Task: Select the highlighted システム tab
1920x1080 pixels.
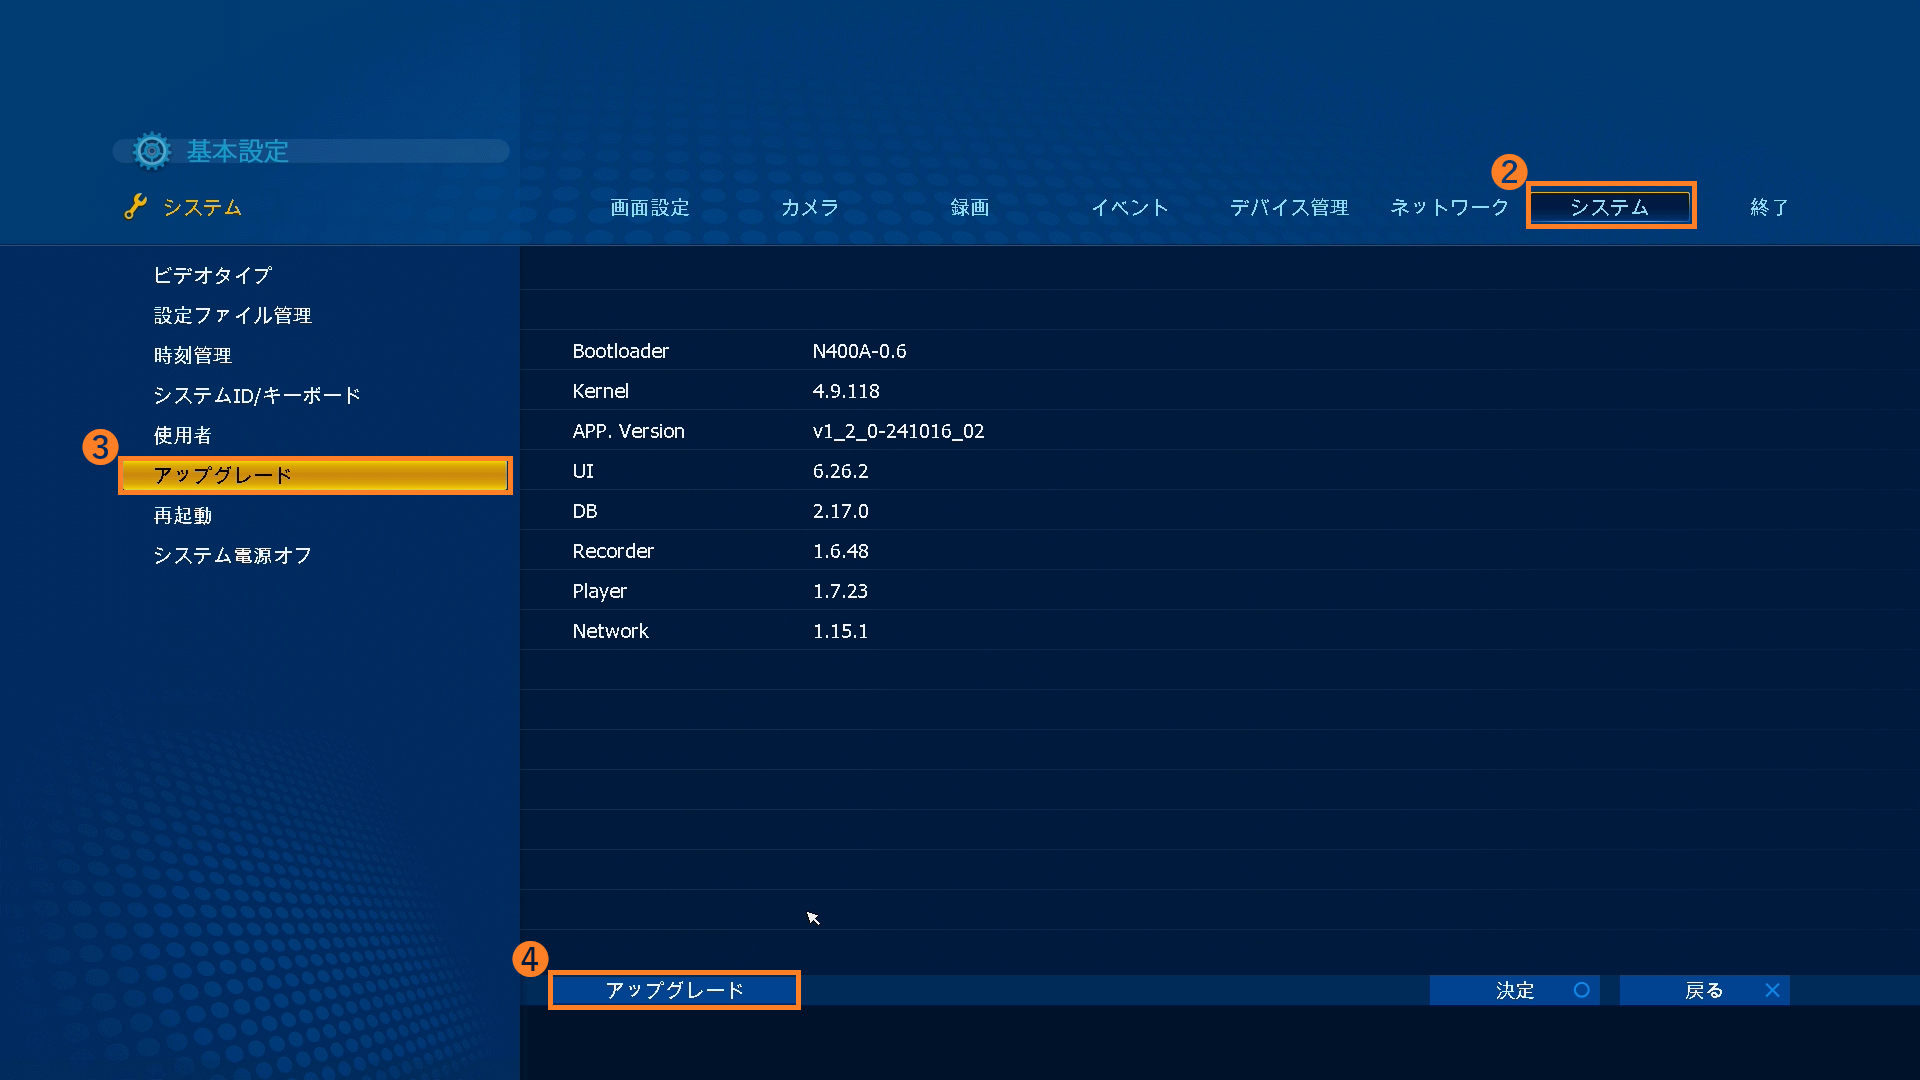Action: click(1609, 207)
